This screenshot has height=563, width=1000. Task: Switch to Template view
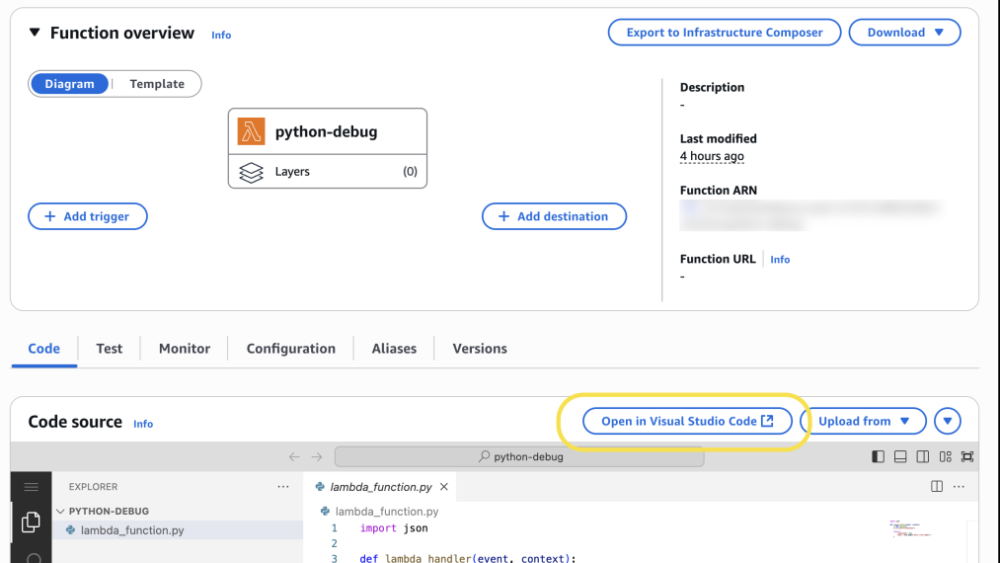pyautogui.click(x=157, y=84)
